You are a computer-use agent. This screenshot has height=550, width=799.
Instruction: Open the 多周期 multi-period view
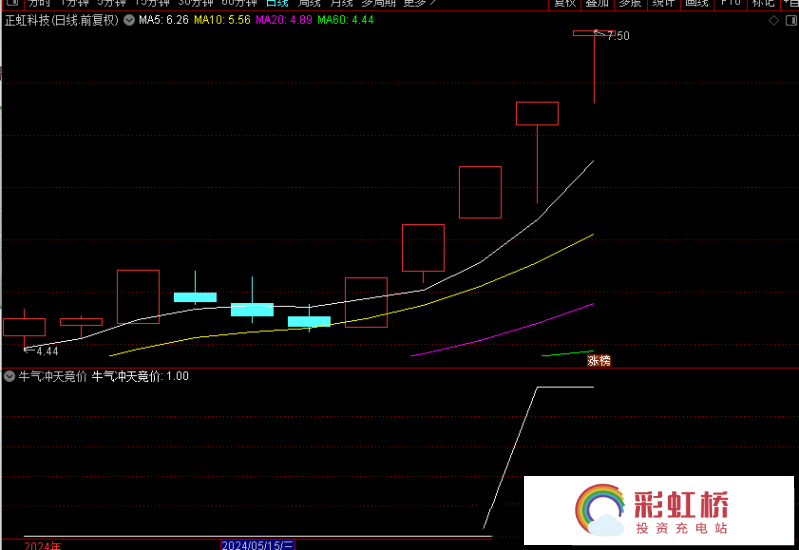(x=379, y=3)
